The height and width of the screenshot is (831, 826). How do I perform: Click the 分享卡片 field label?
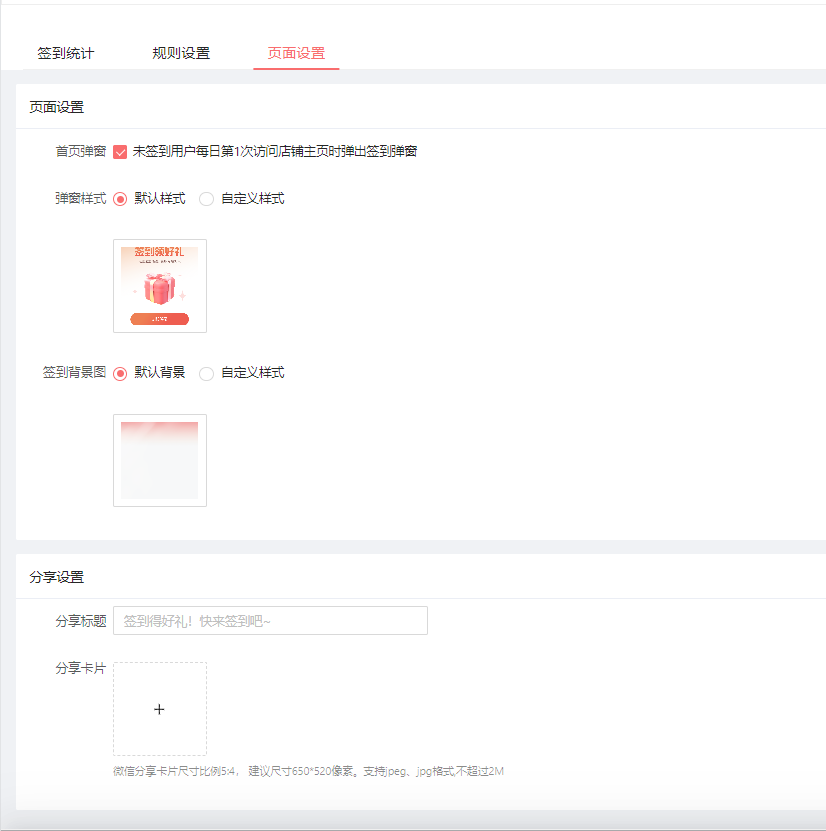pos(80,668)
